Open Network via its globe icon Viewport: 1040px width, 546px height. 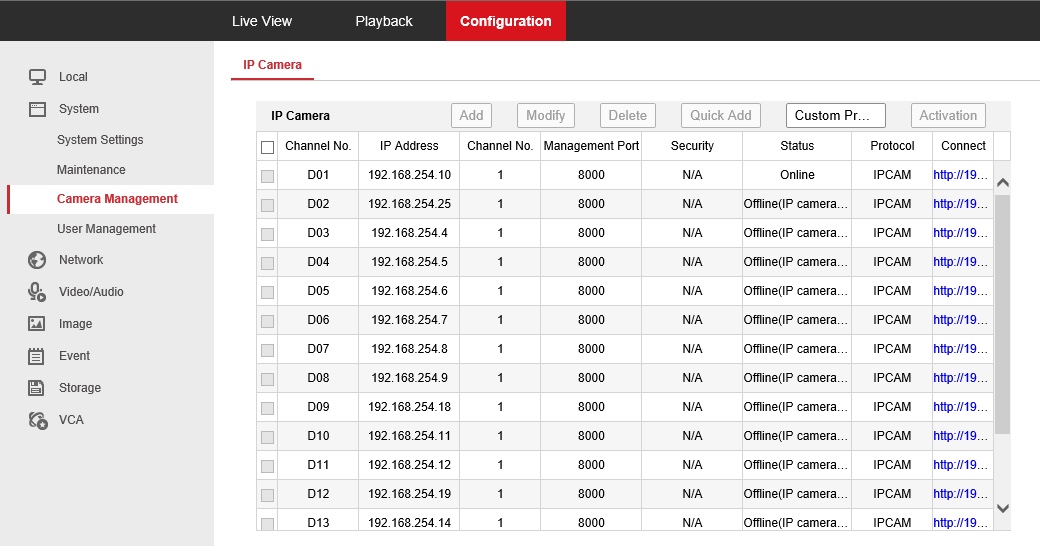click(37, 260)
